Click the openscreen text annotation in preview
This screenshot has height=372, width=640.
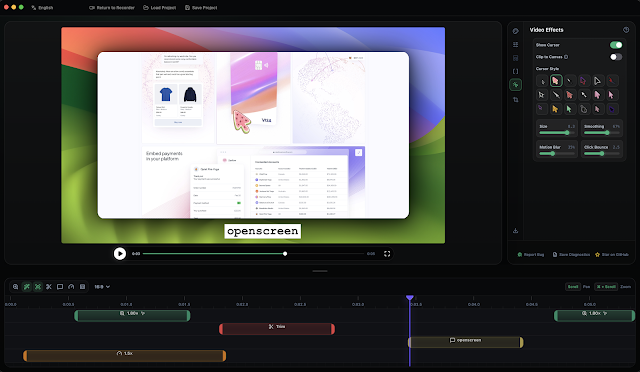pos(262,231)
